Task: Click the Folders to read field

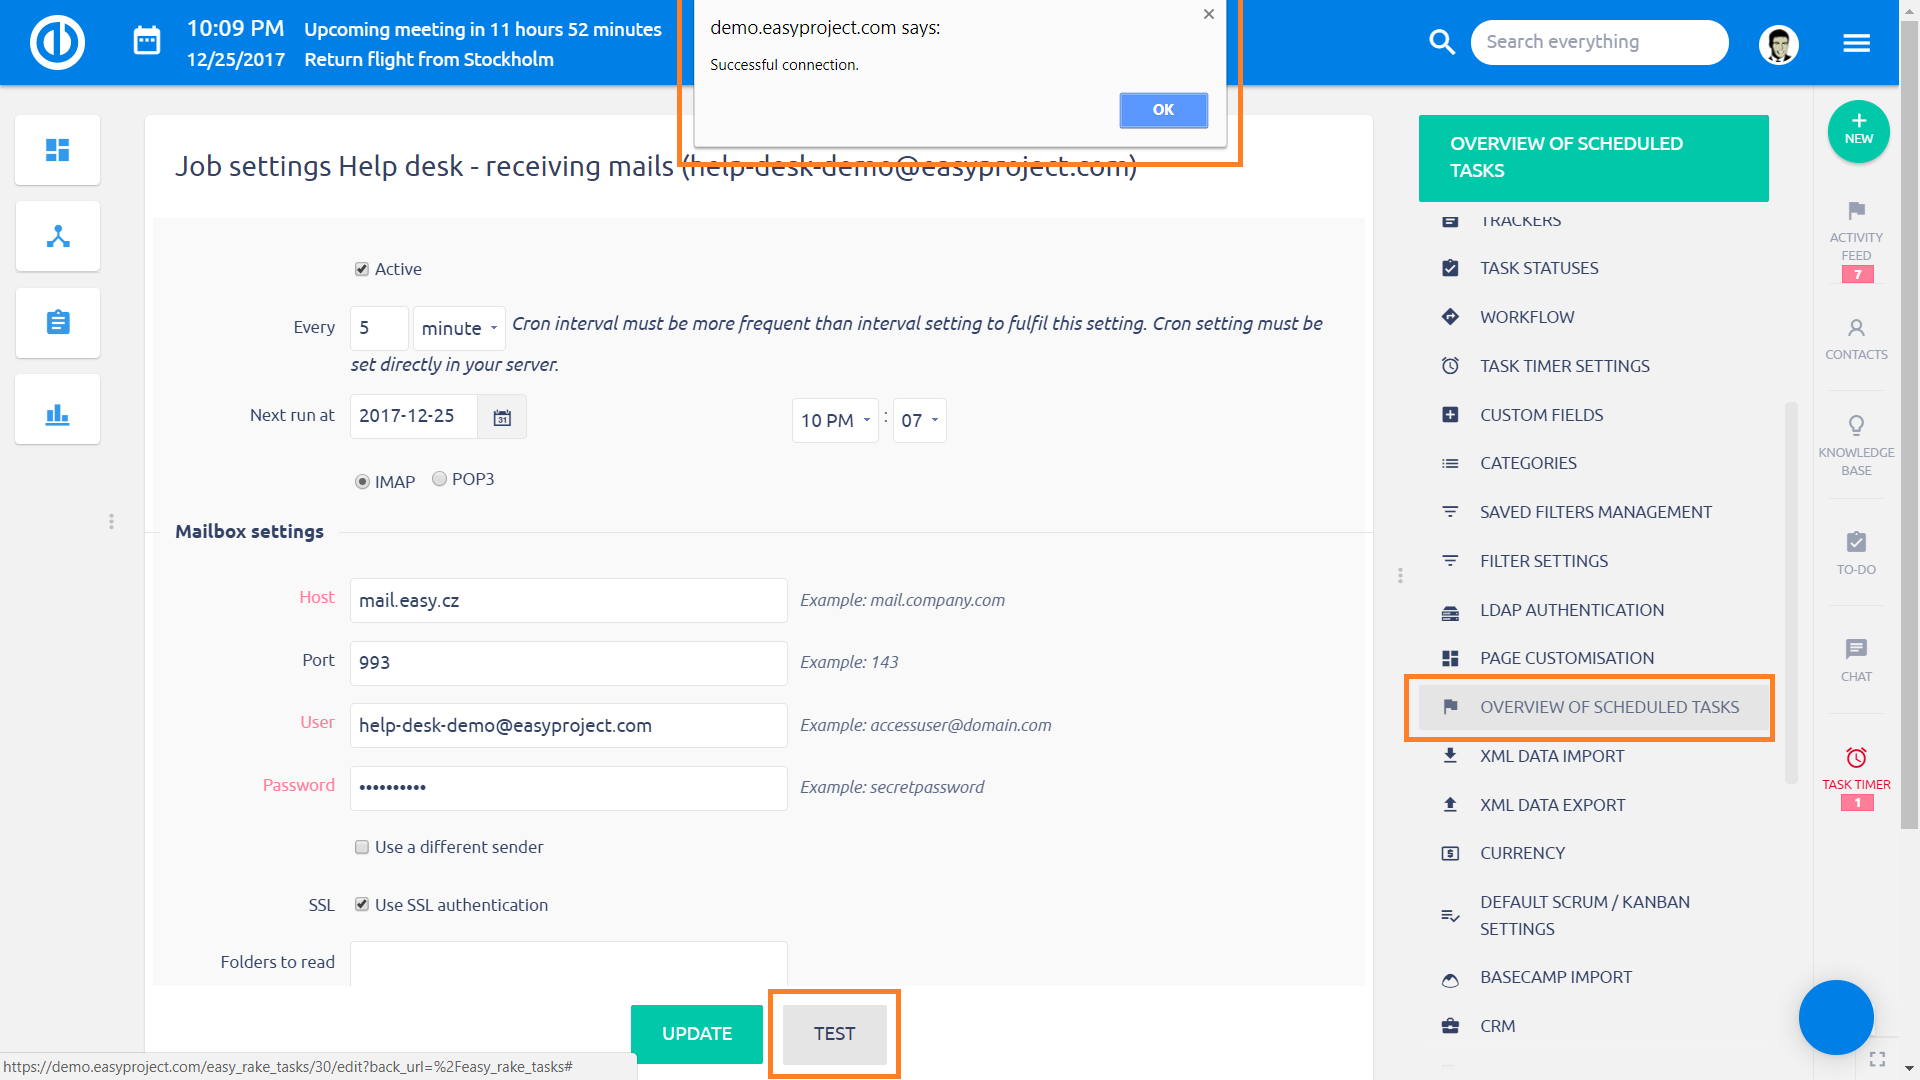Action: [x=568, y=963]
